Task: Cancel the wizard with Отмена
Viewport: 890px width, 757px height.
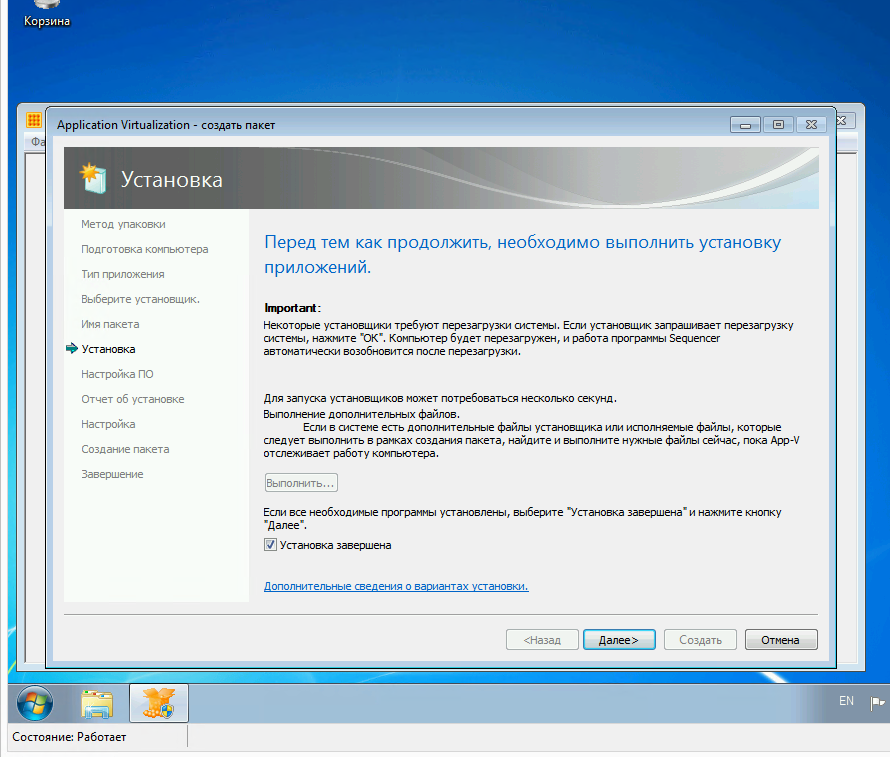Action: tap(780, 640)
